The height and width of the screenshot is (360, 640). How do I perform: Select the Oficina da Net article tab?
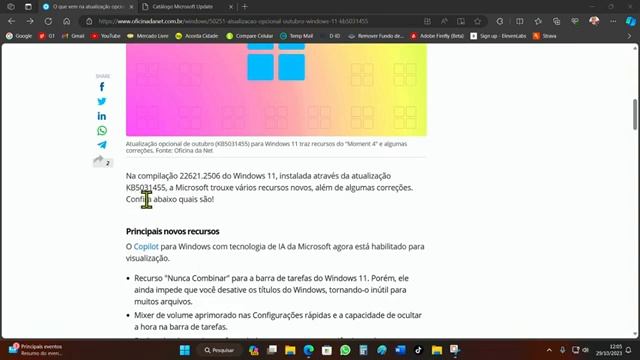[x=88, y=7]
